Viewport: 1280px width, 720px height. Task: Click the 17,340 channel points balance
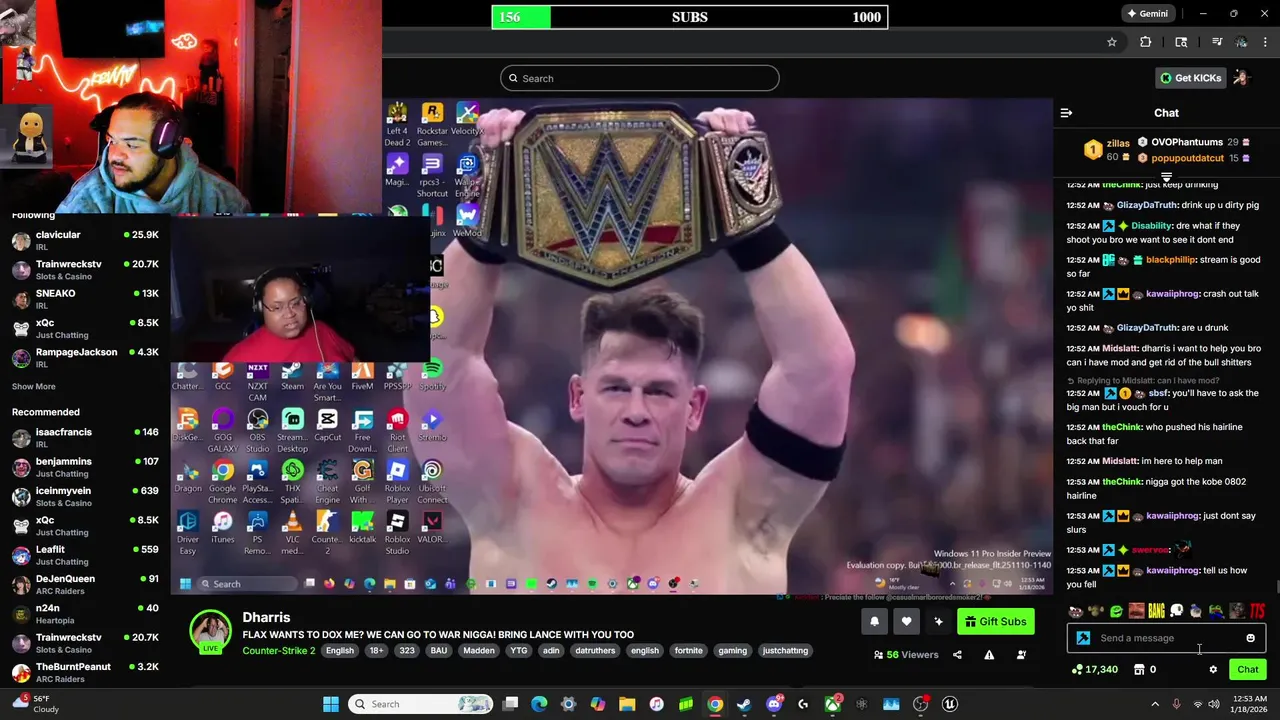pos(1095,670)
